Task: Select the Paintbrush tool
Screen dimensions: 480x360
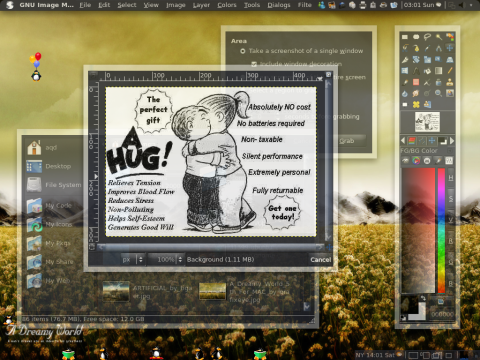Action: [405, 82]
